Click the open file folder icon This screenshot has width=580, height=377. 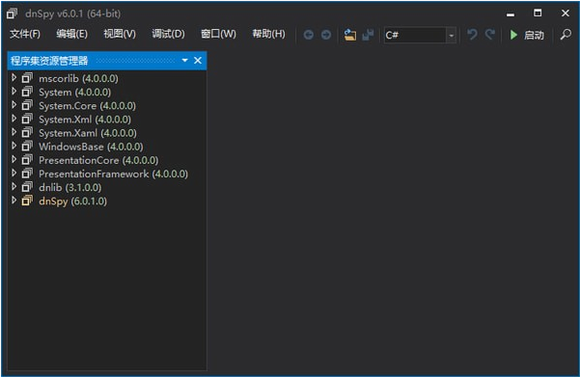[x=350, y=35]
